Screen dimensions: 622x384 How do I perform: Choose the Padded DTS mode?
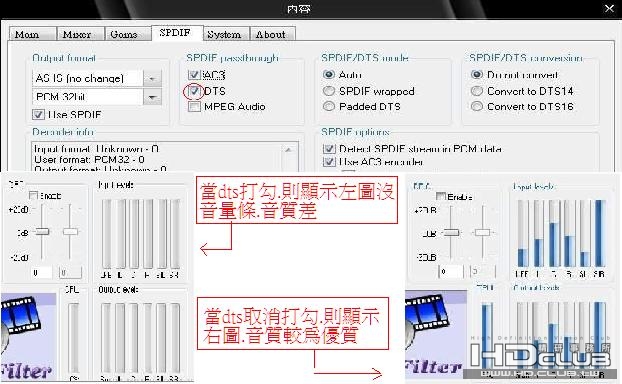329,106
